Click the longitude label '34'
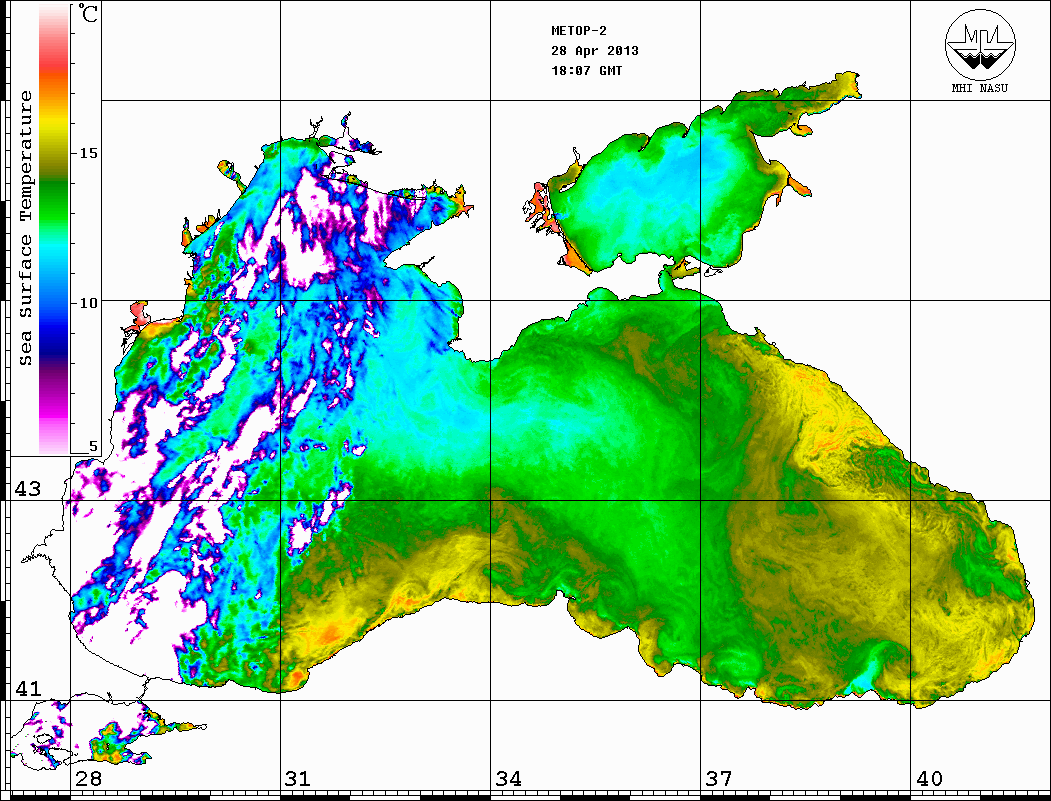1051x801 pixels. [x=508, y=778]
